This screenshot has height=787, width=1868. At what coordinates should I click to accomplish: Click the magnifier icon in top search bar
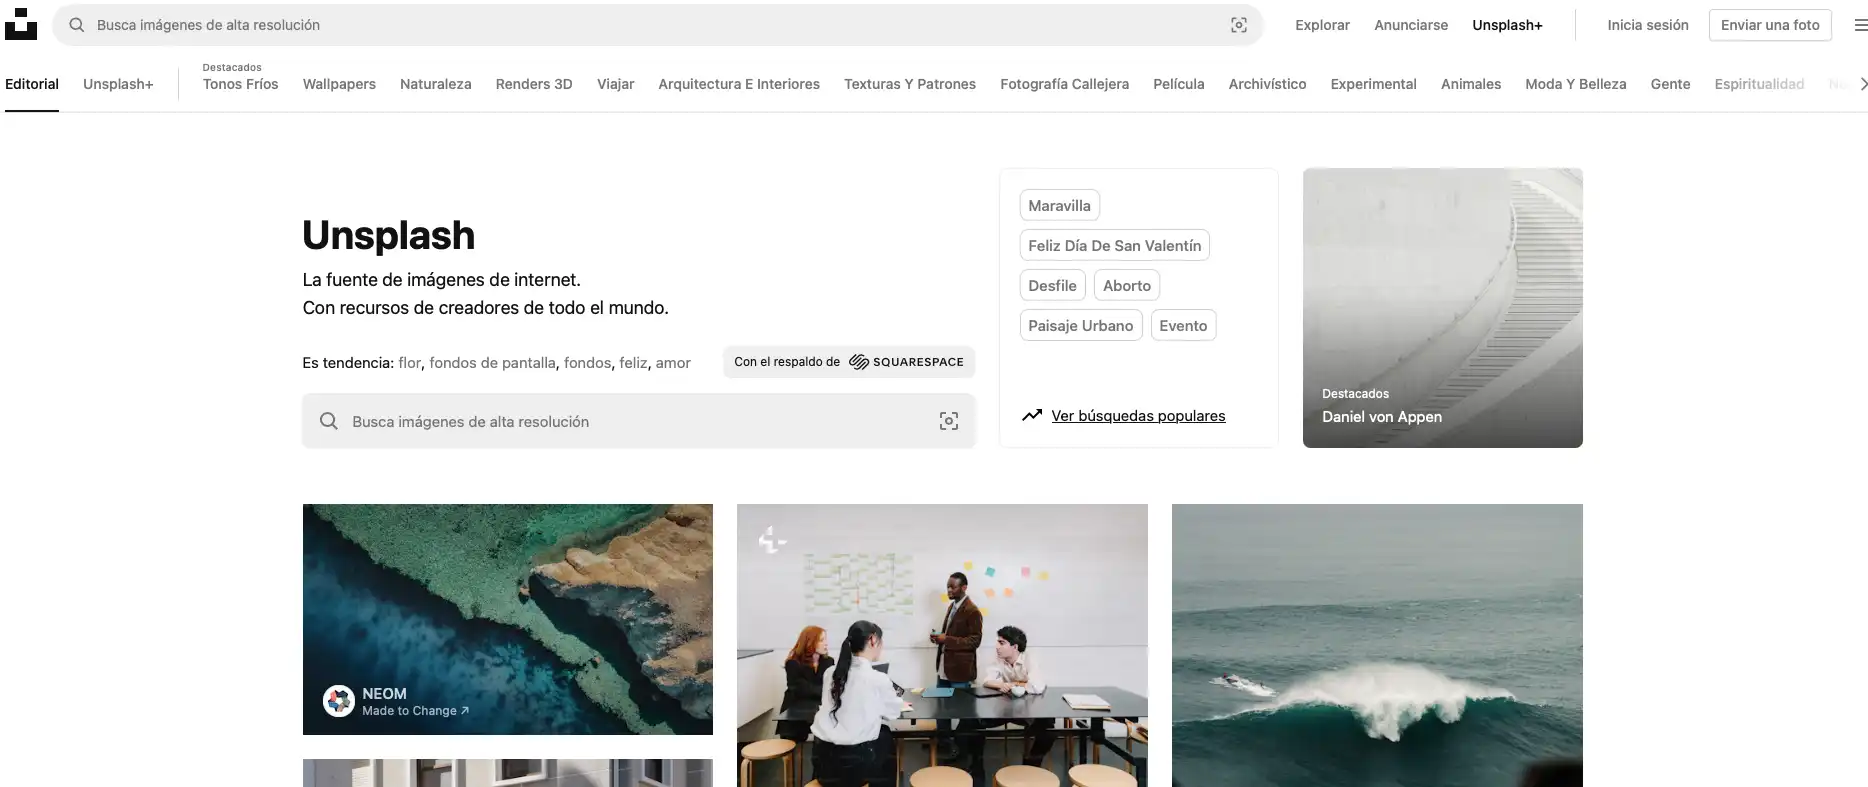(x=76, y=25)
